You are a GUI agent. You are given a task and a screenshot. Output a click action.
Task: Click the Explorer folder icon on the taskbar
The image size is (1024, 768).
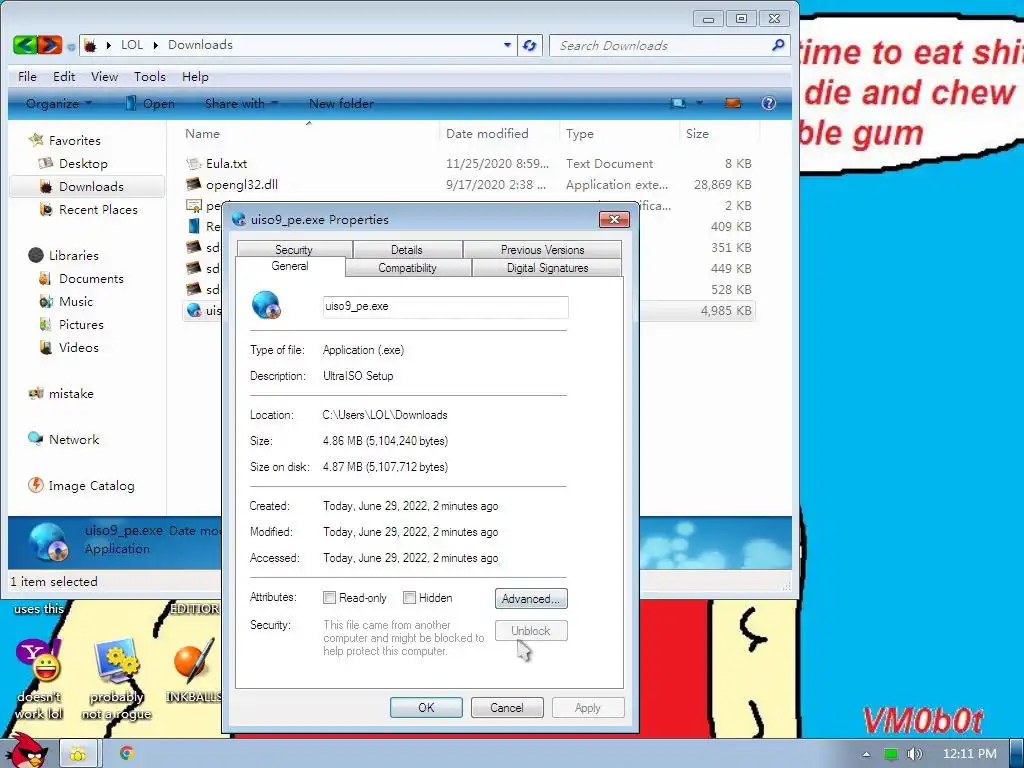pyautogui.click(x=78, y=754)
